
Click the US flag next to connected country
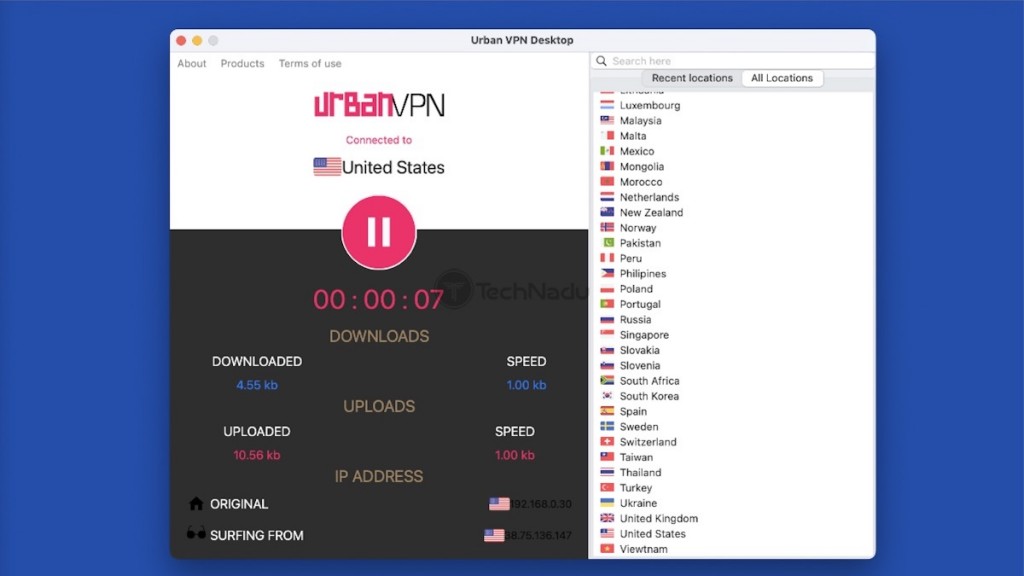coord(327,167)
